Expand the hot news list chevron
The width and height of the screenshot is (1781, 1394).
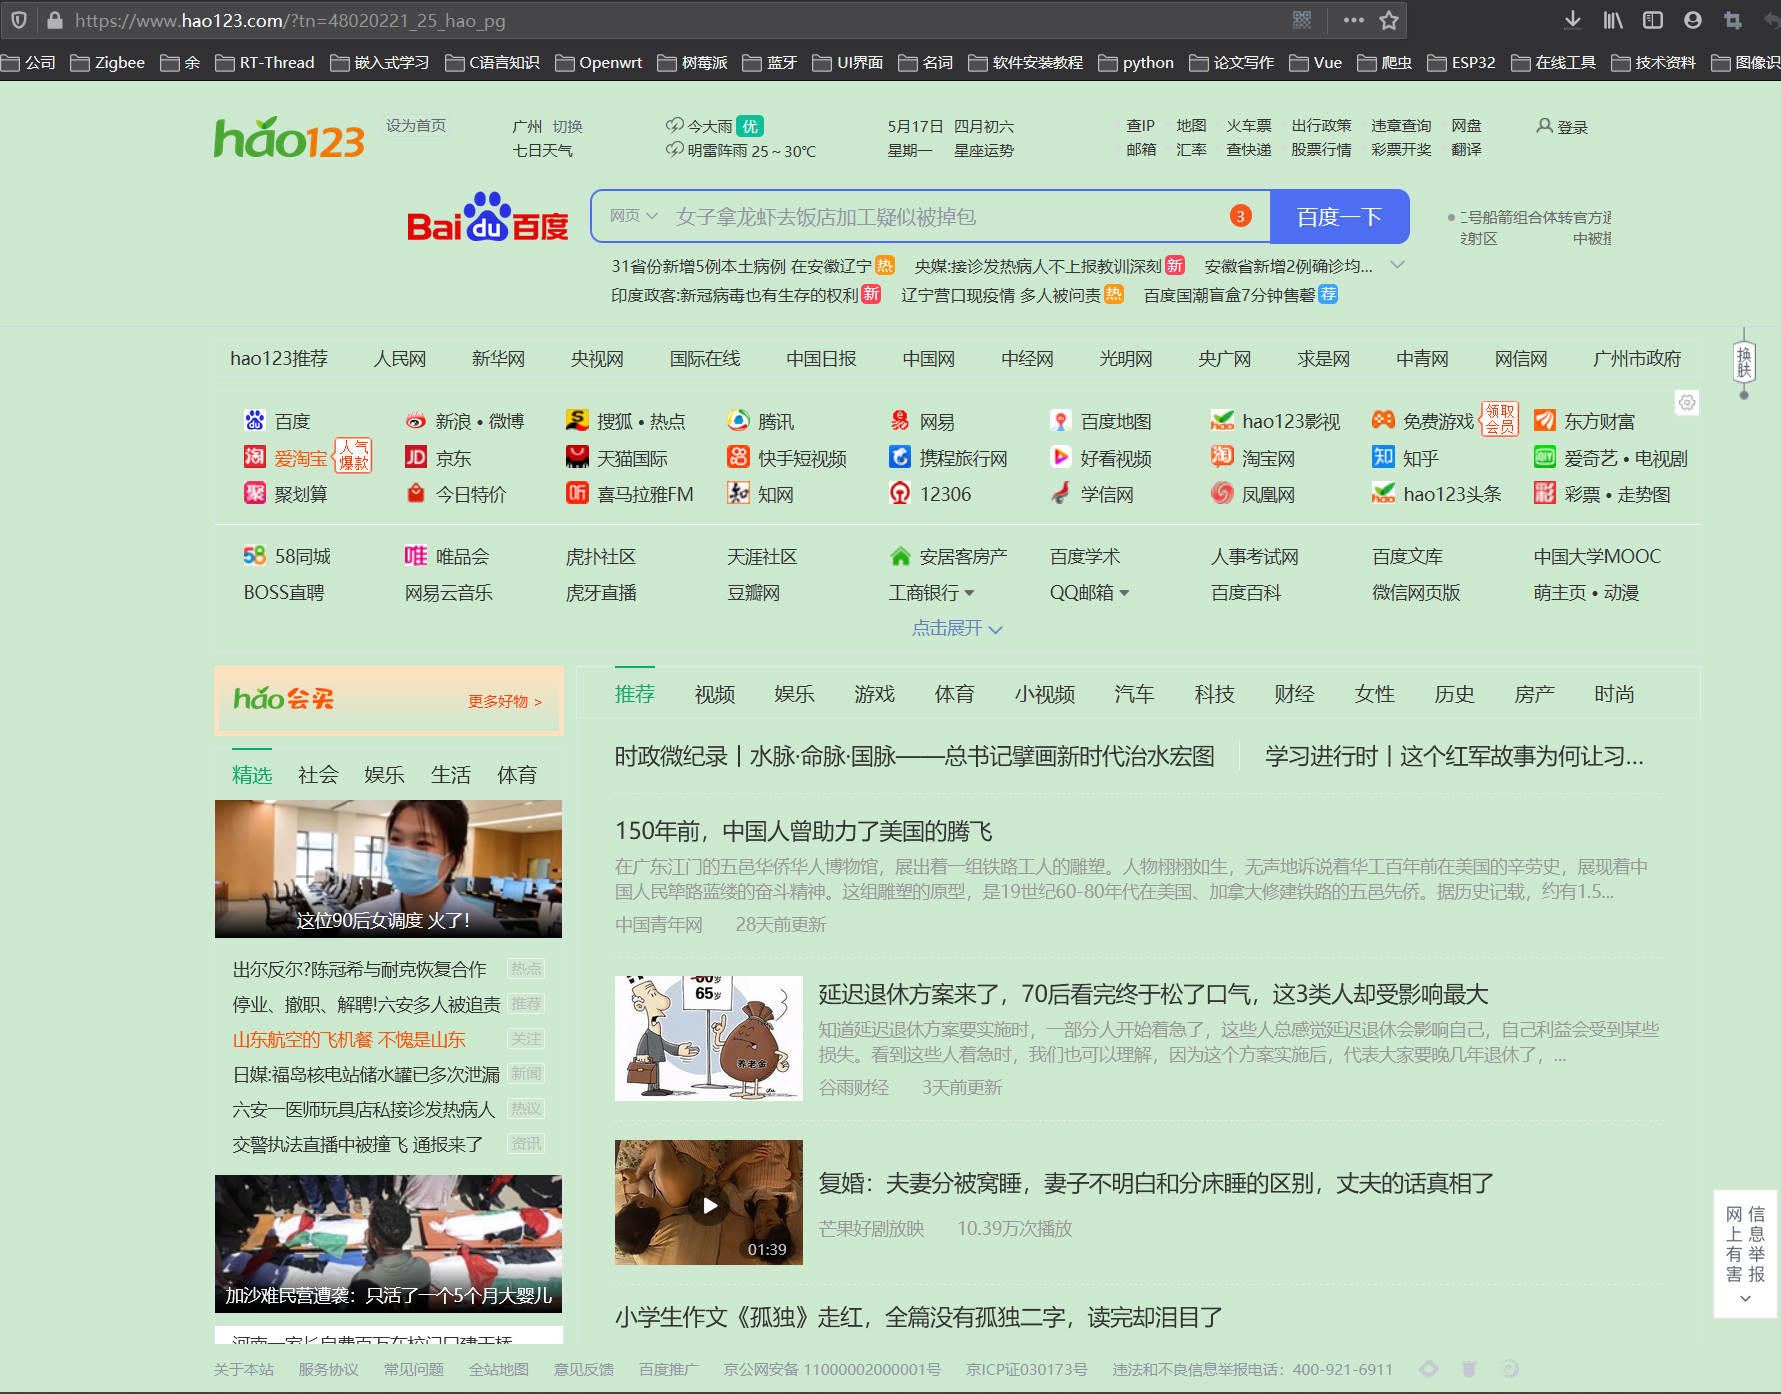[1398, 265]
